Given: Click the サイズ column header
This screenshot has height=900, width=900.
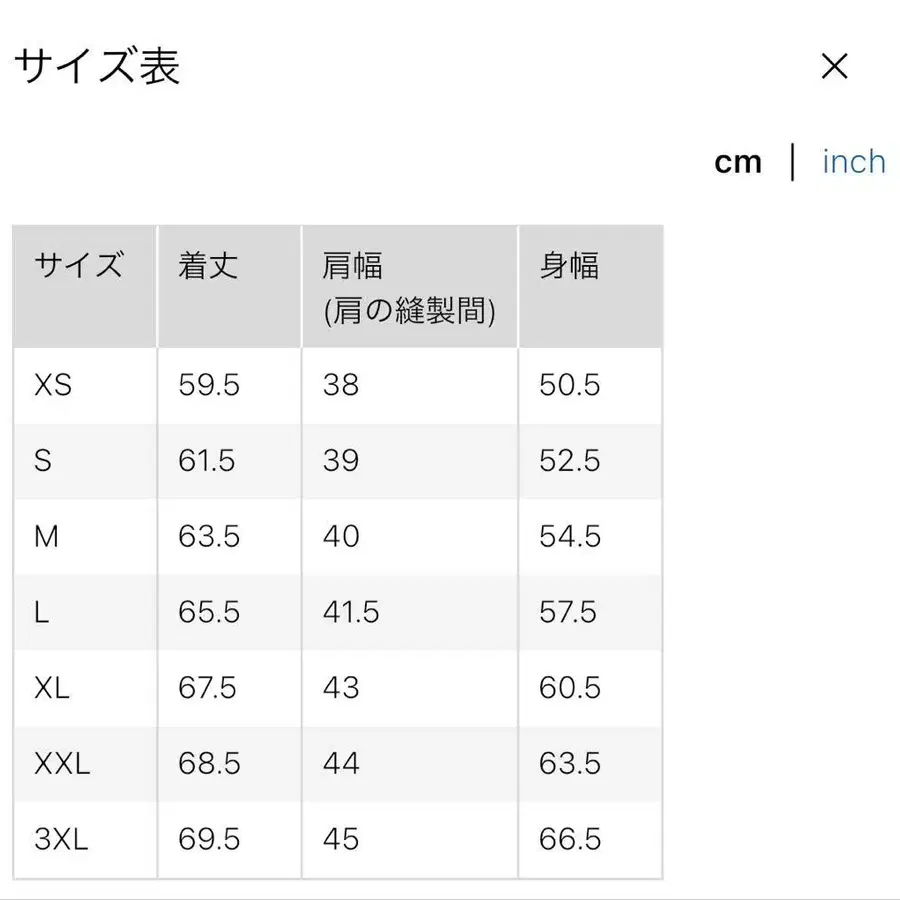Looking at the screenshot, I should [x=80, y=266].
